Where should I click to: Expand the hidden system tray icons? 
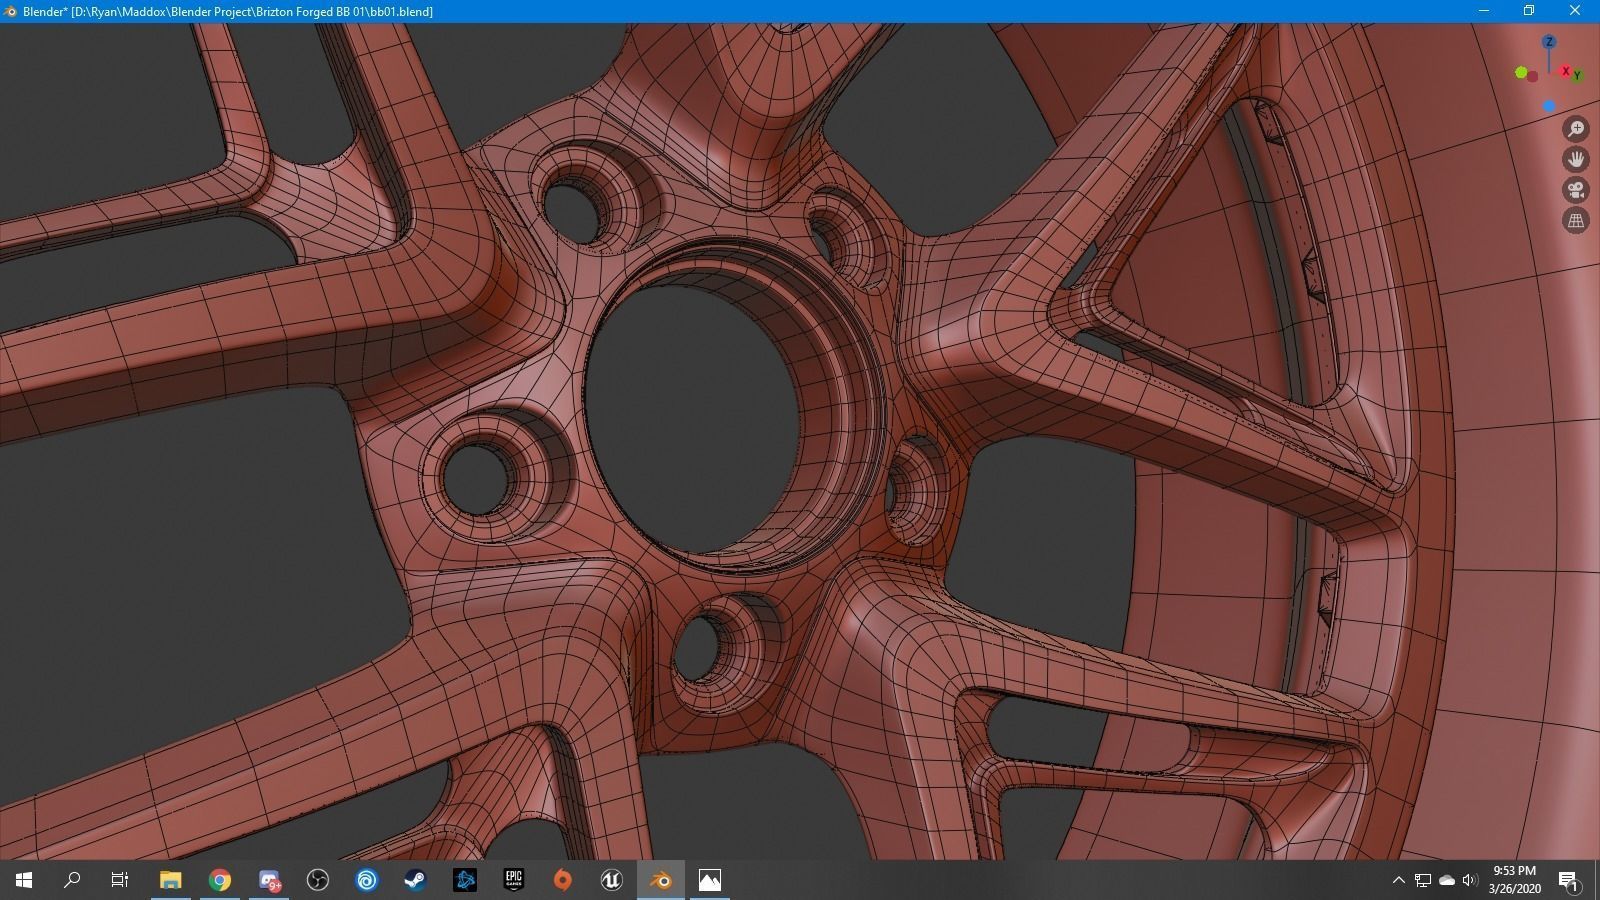1398,880
